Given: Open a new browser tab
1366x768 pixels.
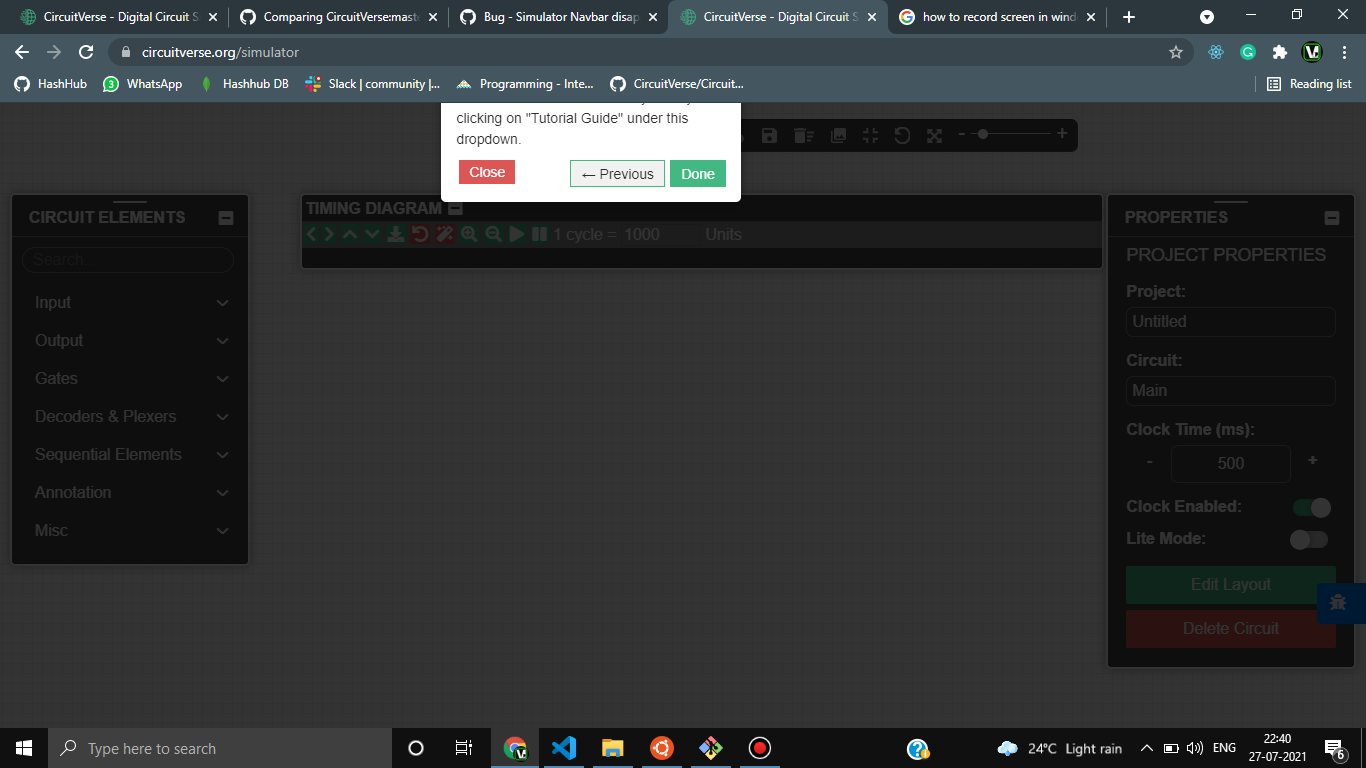Looking at the screenshot, I should pyautogui.click(x=1129, y=17).
